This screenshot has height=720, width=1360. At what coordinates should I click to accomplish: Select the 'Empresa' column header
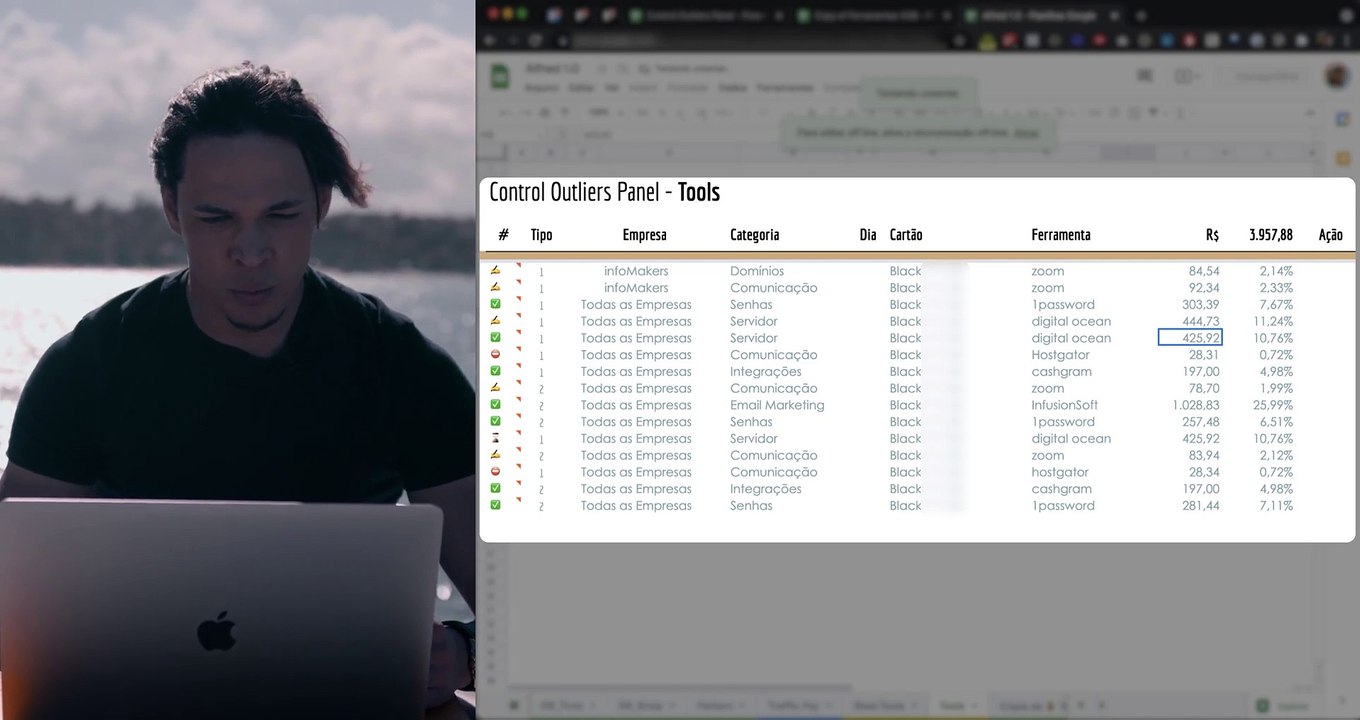644,235
